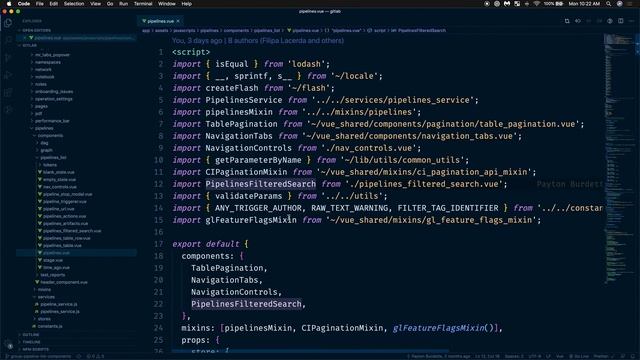640x360 pixels.
Task: Open the Extensions view icon
Action: 8,93
